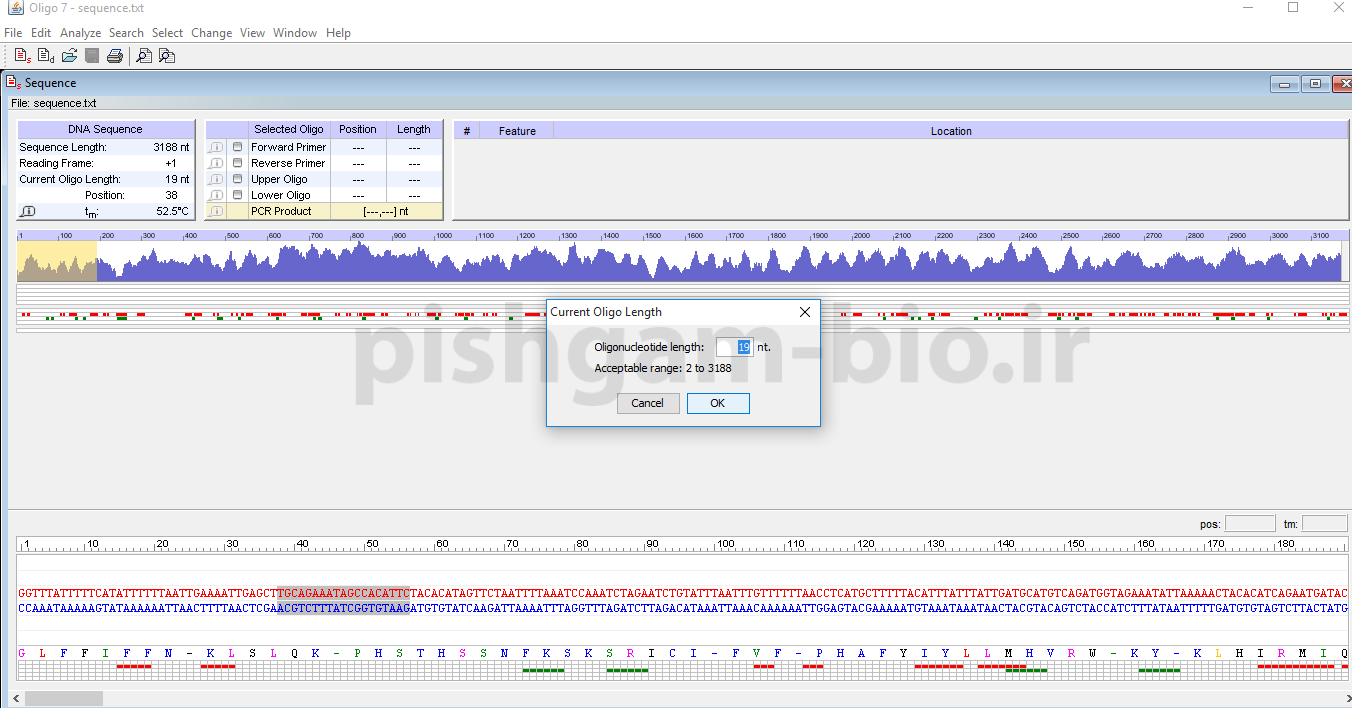Enable the Upper Oligo checkbox

(x=237, y=179)
